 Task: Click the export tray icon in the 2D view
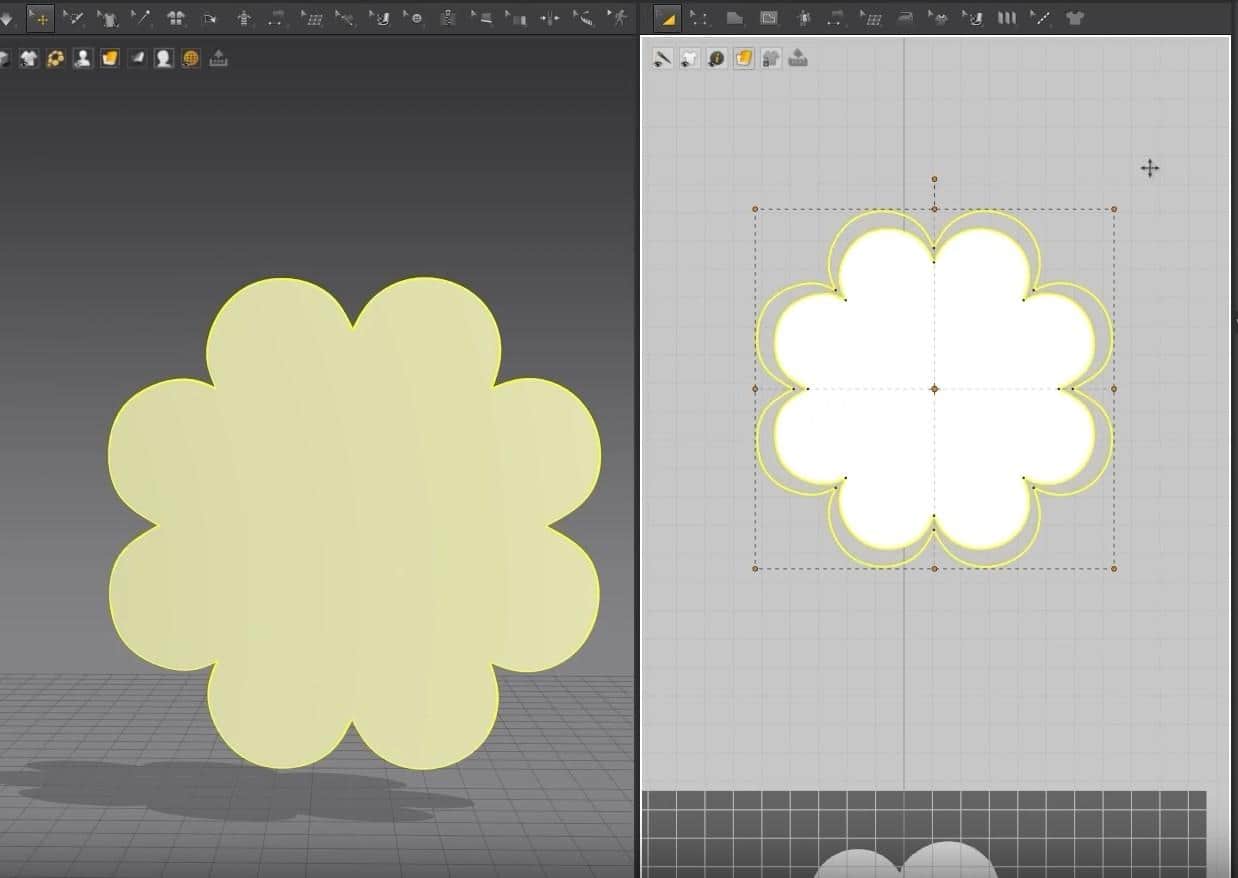(x=798, y=58)
